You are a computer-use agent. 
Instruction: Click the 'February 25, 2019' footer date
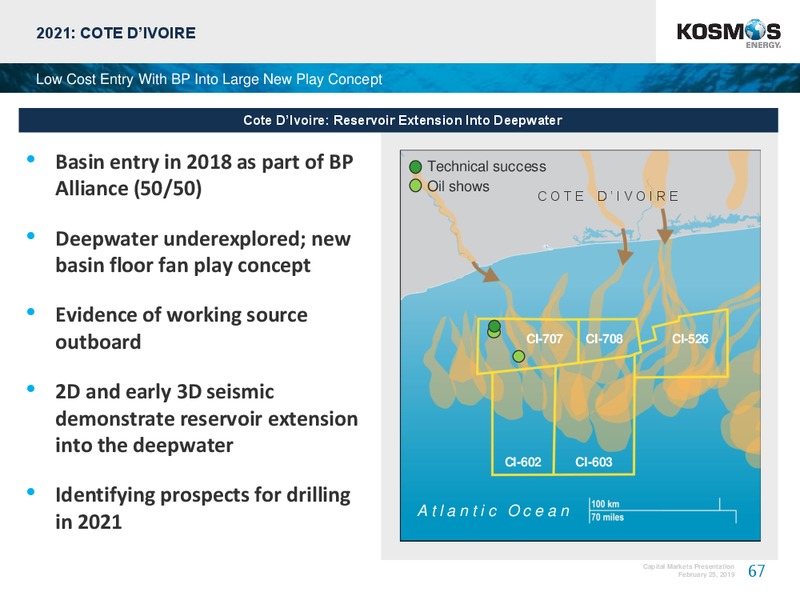[706, 574]
